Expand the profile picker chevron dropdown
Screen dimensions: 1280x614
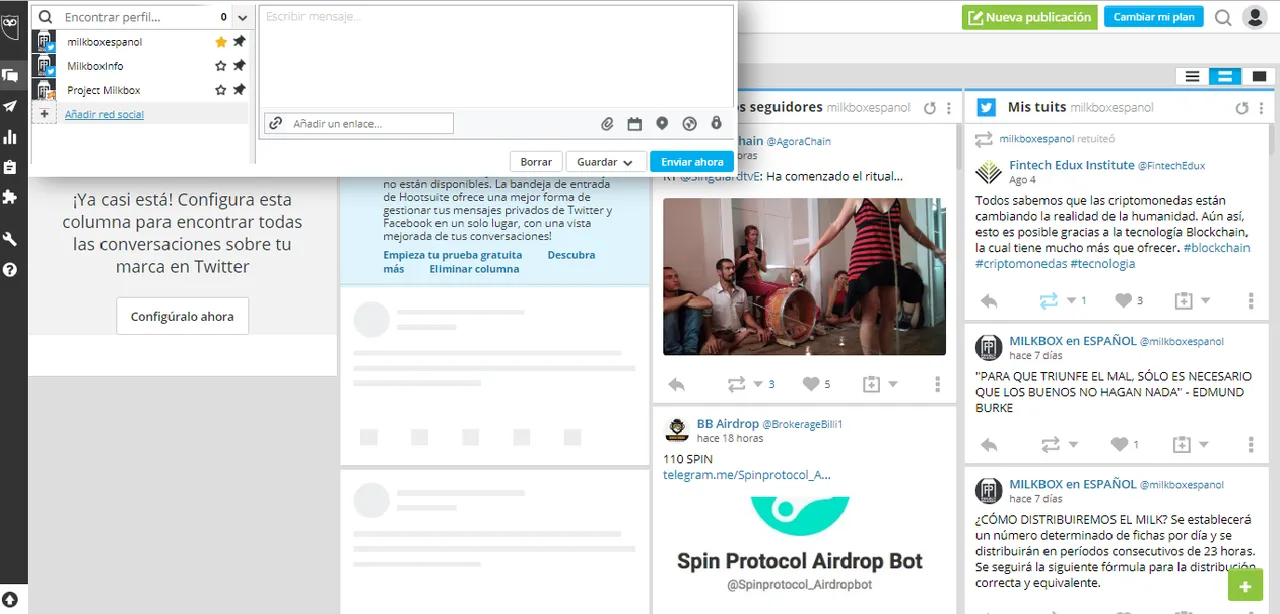[243, 17]
